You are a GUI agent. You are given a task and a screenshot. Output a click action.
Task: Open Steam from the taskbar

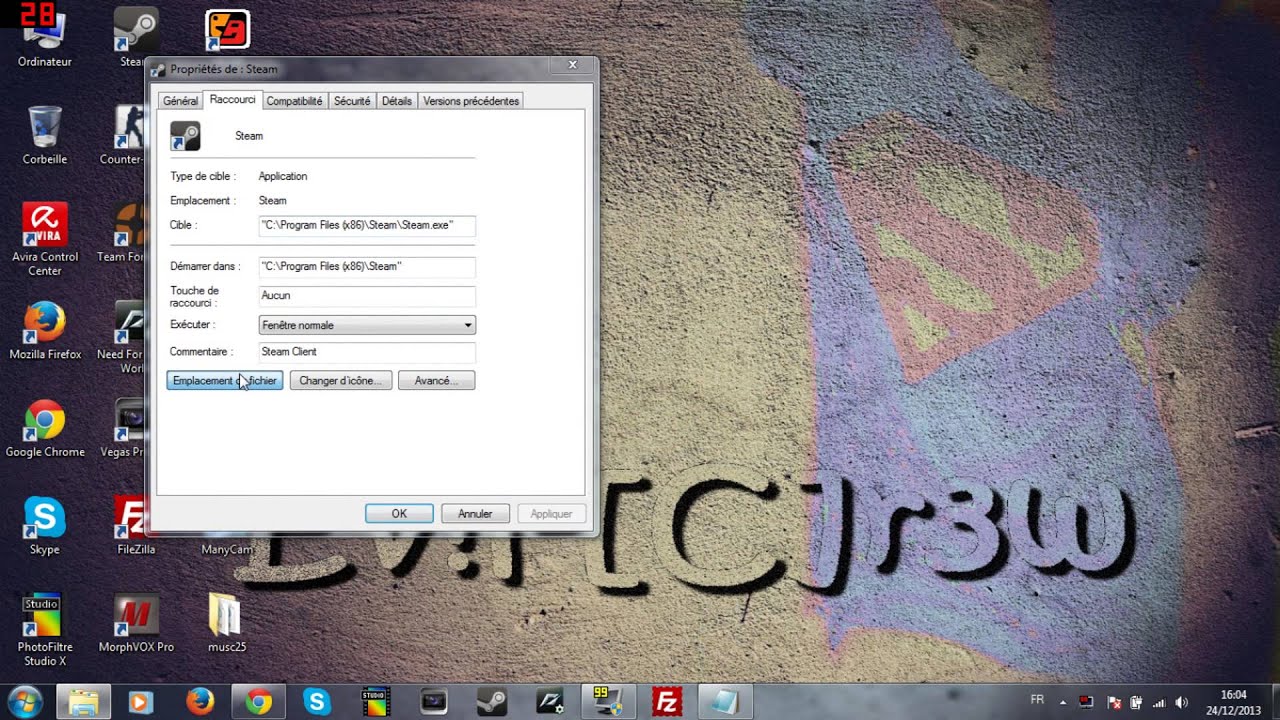(x=491, y=702)
